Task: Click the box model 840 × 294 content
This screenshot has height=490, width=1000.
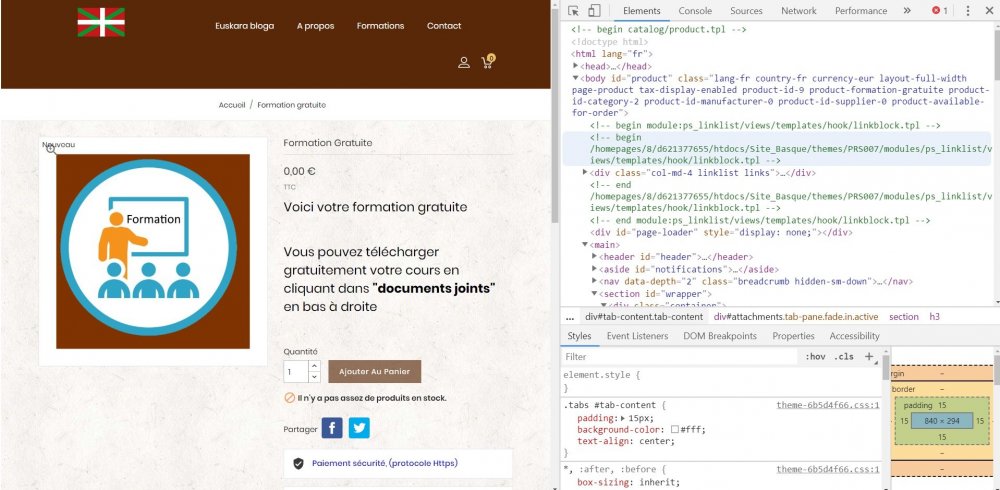Action: (x=942, y=420)
